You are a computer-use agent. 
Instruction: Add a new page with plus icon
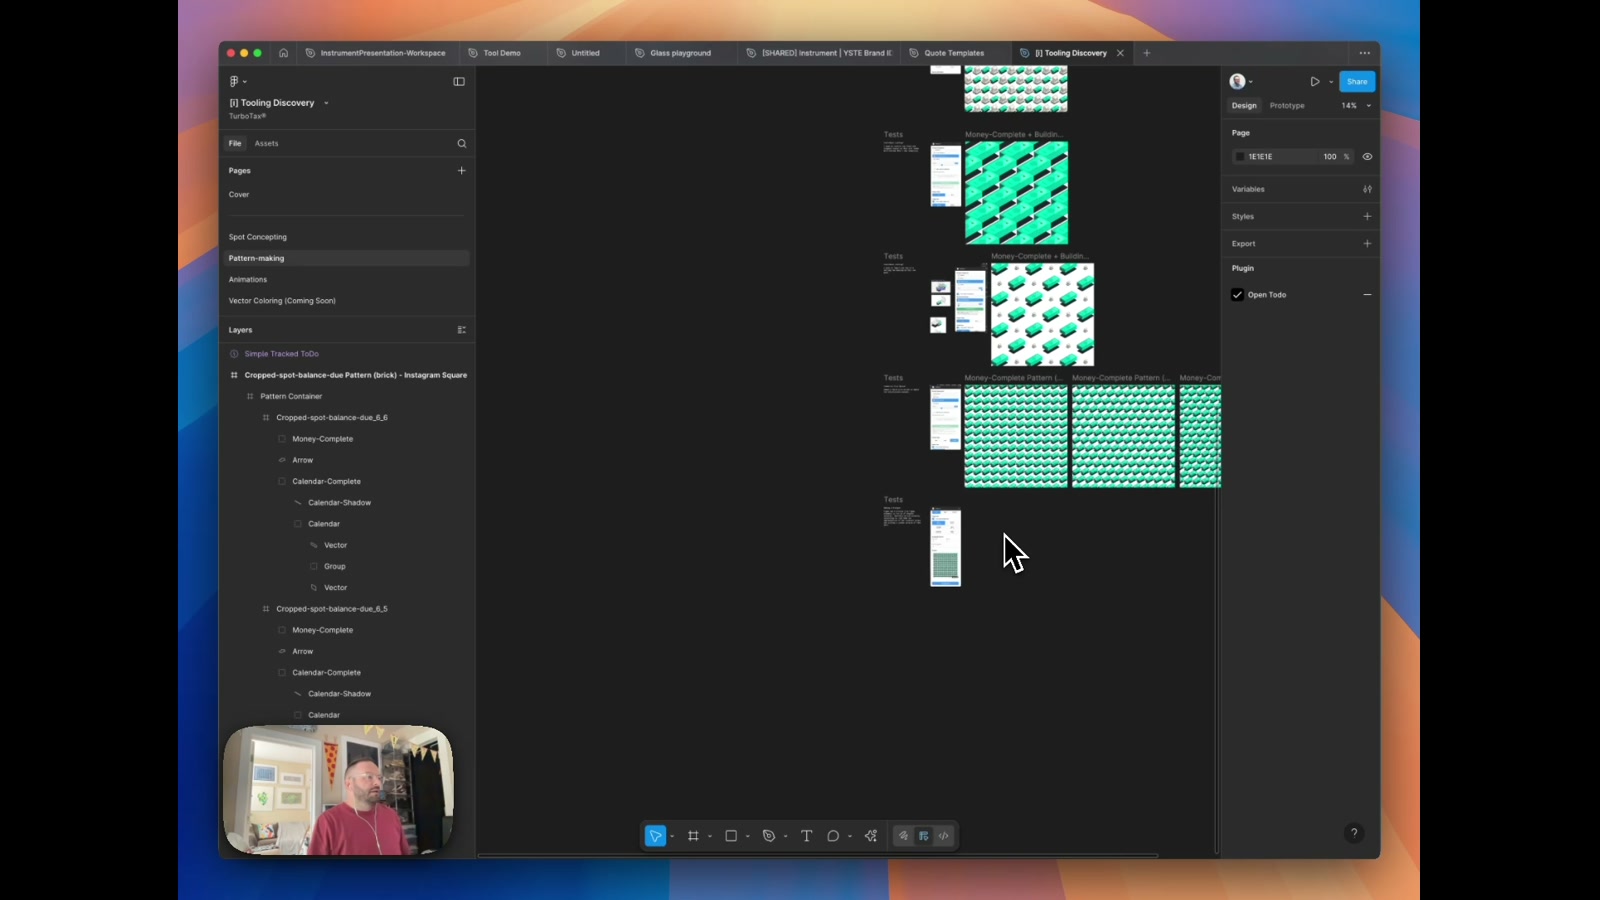pyautogui.click(x=462, y=171)
